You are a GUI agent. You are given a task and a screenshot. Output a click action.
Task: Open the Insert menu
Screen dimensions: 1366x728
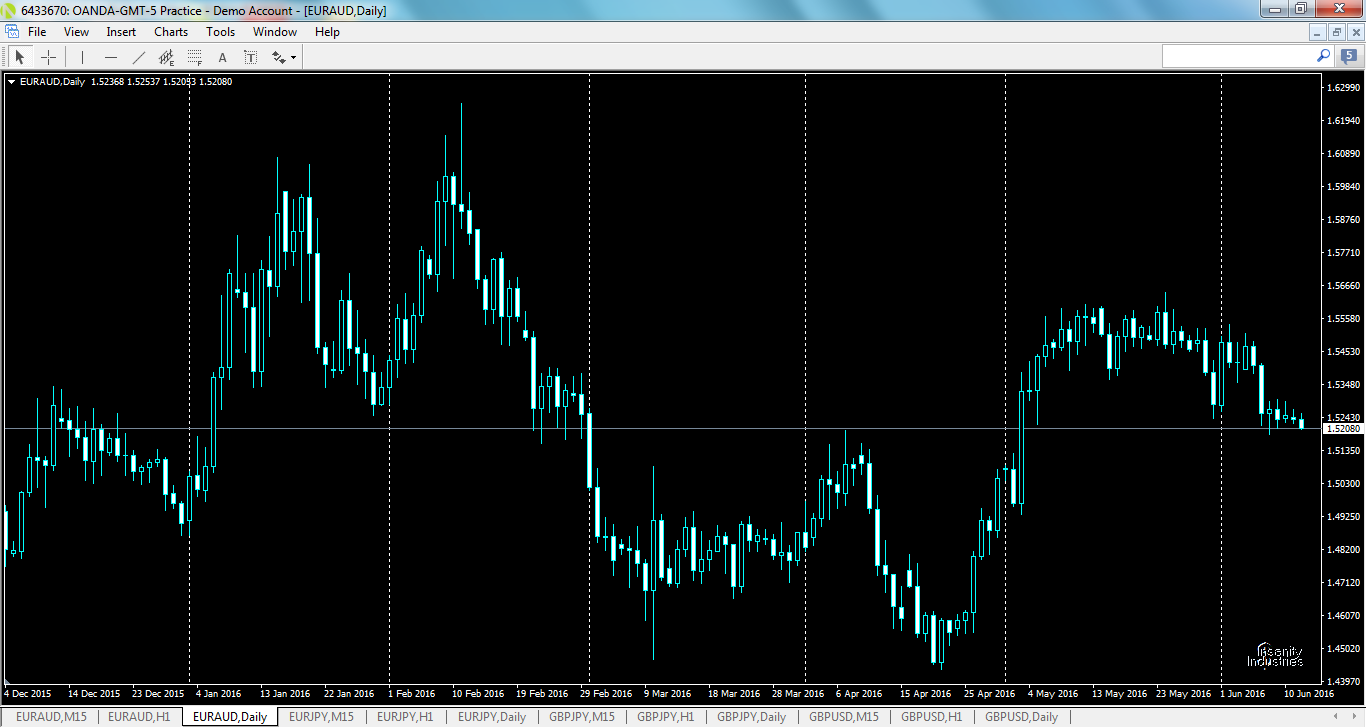(x=120, y=31)
